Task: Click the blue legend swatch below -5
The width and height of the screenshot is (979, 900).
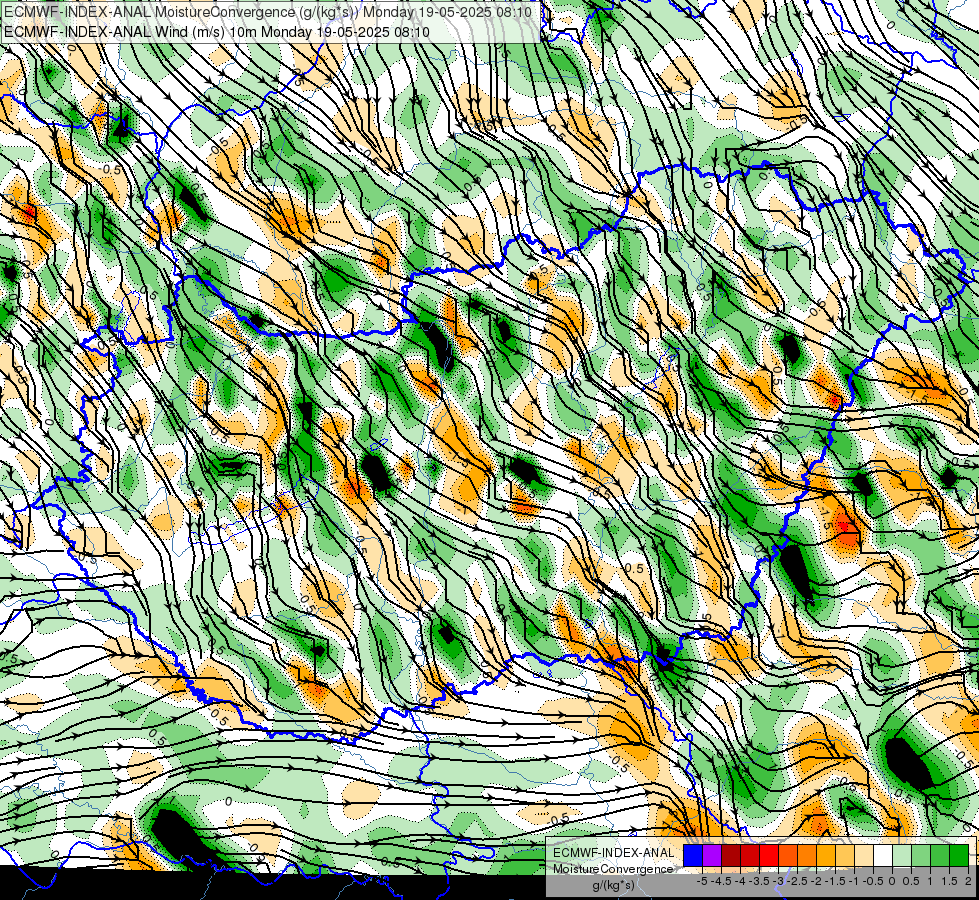Action: [x=692, y=856]
